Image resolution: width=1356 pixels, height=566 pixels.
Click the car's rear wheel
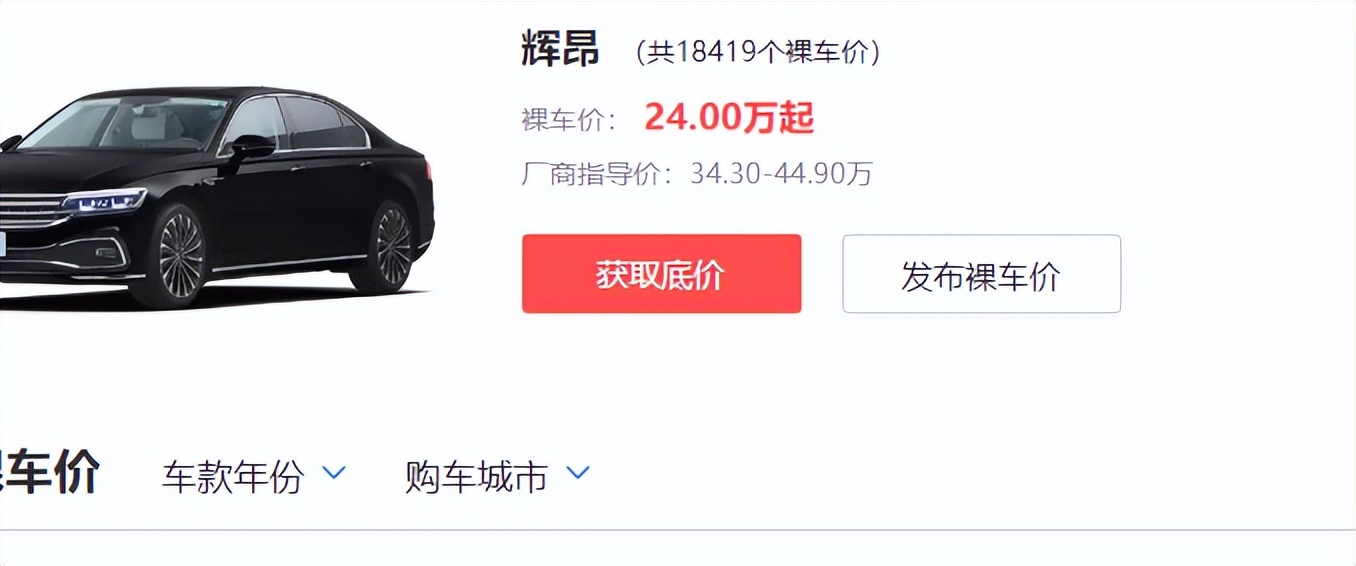tap(391, 247)
